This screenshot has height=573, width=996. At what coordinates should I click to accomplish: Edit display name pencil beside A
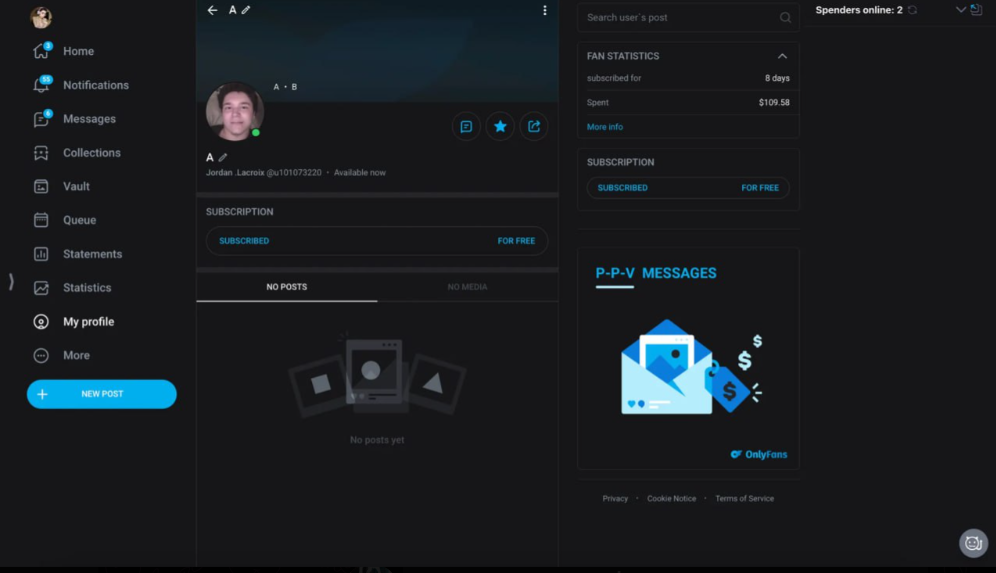click(223, 158)
